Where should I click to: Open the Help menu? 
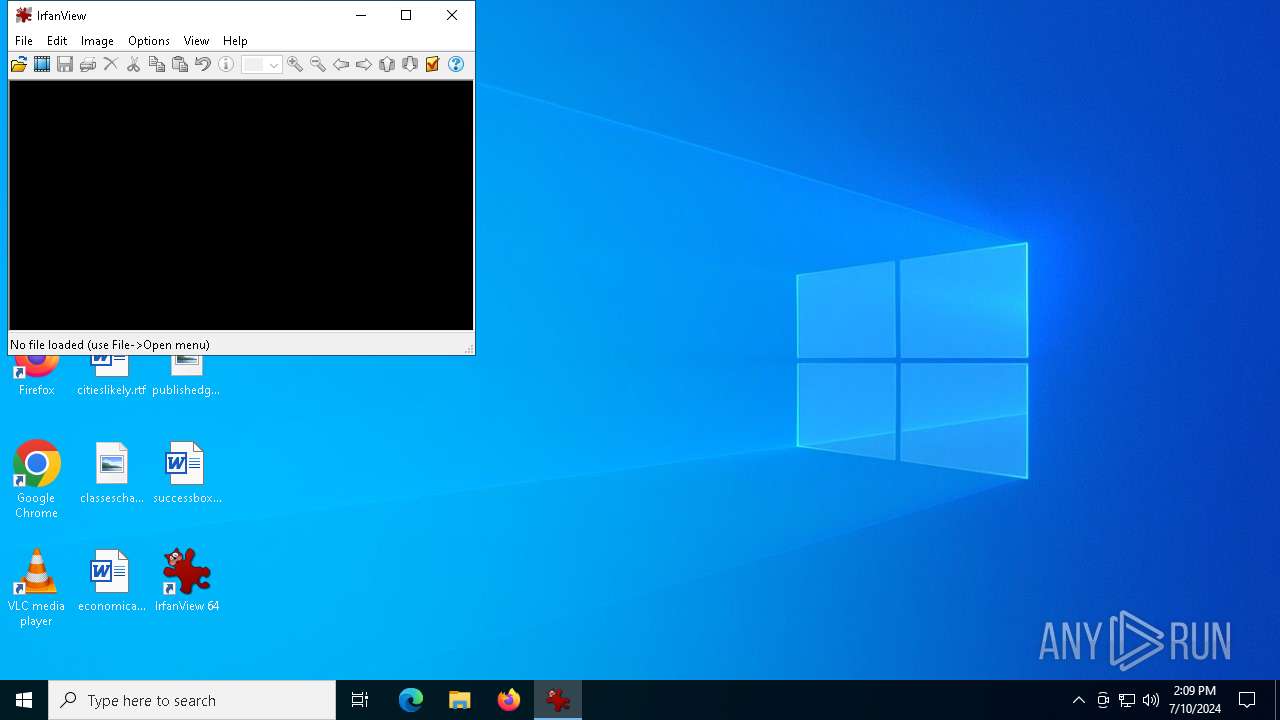point(235,41)
